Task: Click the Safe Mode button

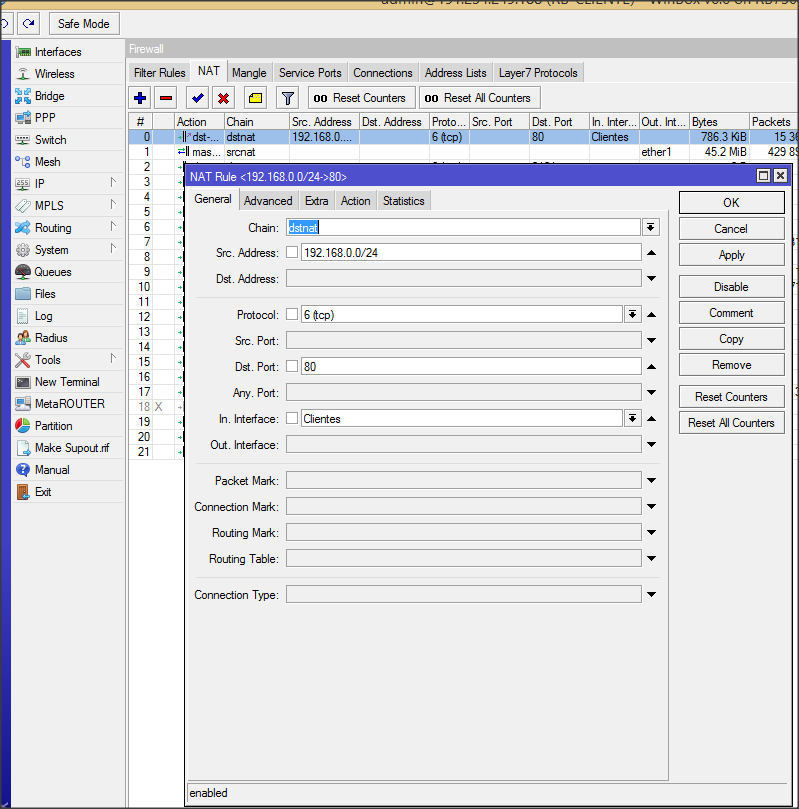Action: [82, 24]
